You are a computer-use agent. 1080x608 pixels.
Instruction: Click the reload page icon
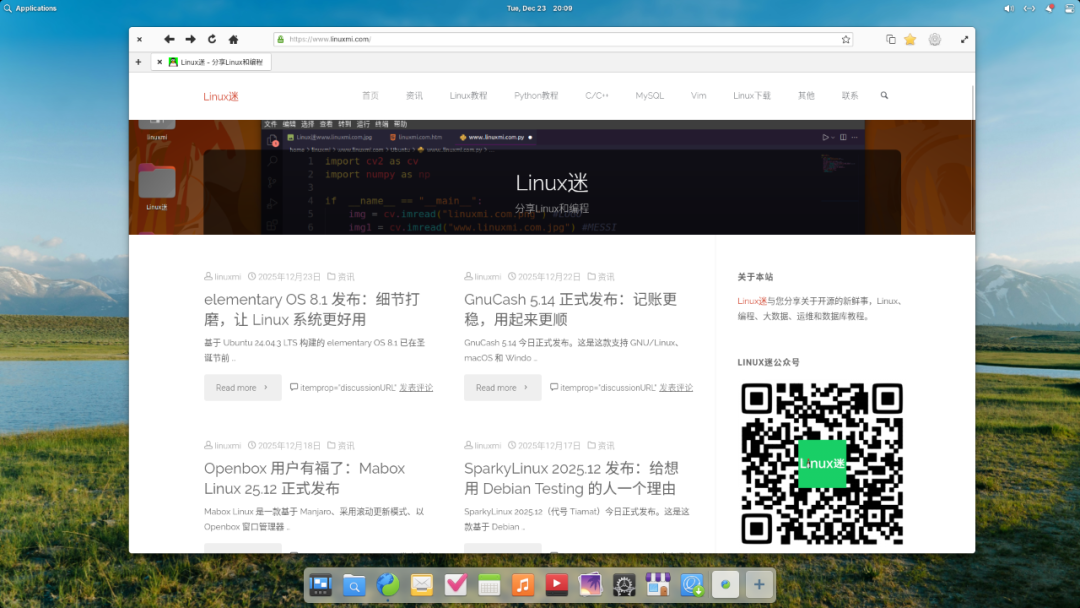click(x=211, y=39)
